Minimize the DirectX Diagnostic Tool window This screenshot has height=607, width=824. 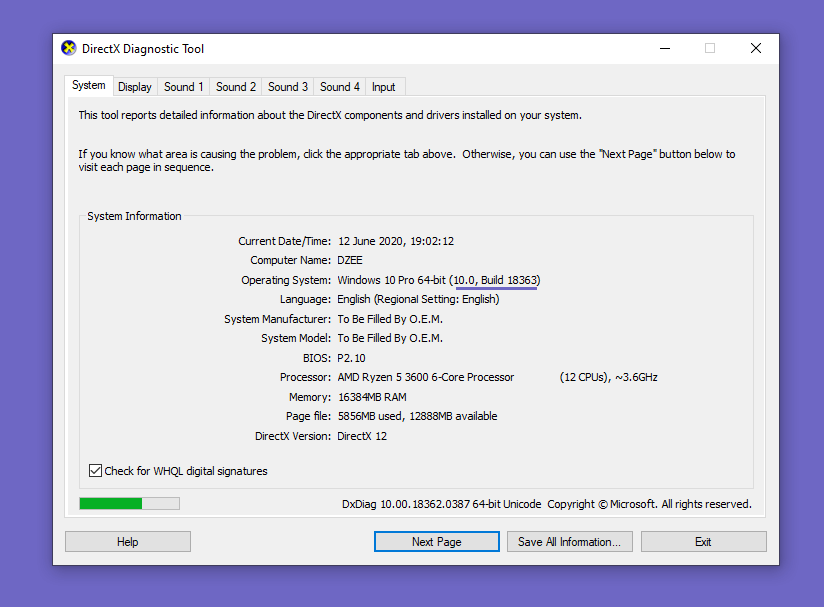tap(665, 48)
